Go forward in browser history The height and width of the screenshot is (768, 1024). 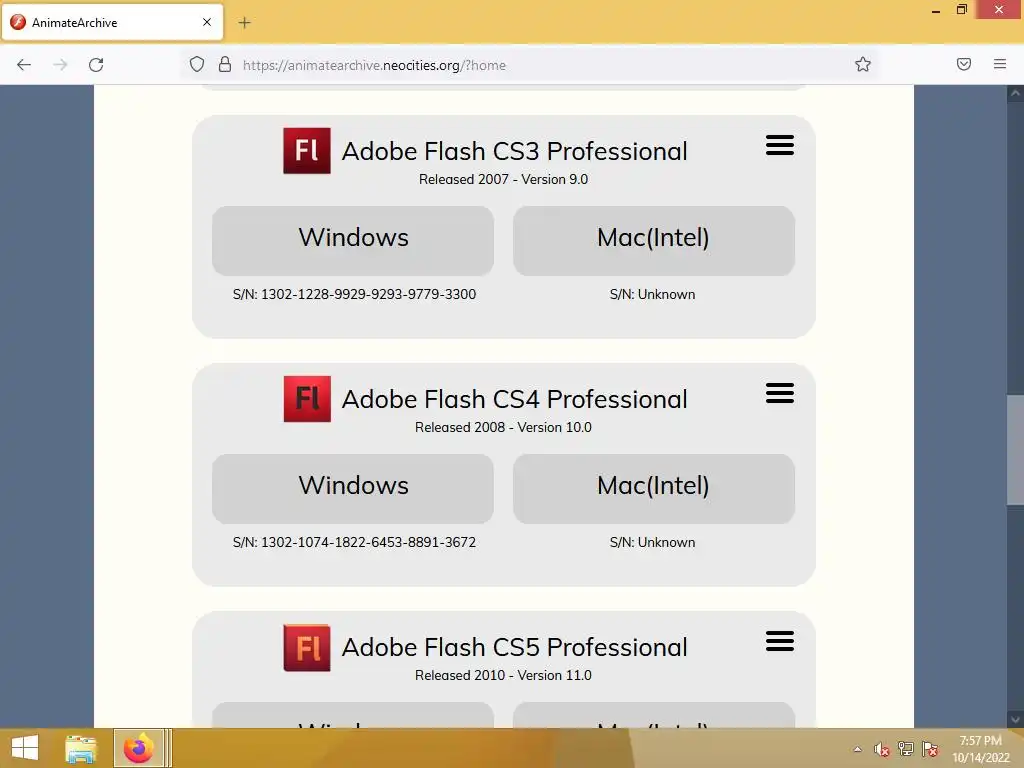[60, 65]
